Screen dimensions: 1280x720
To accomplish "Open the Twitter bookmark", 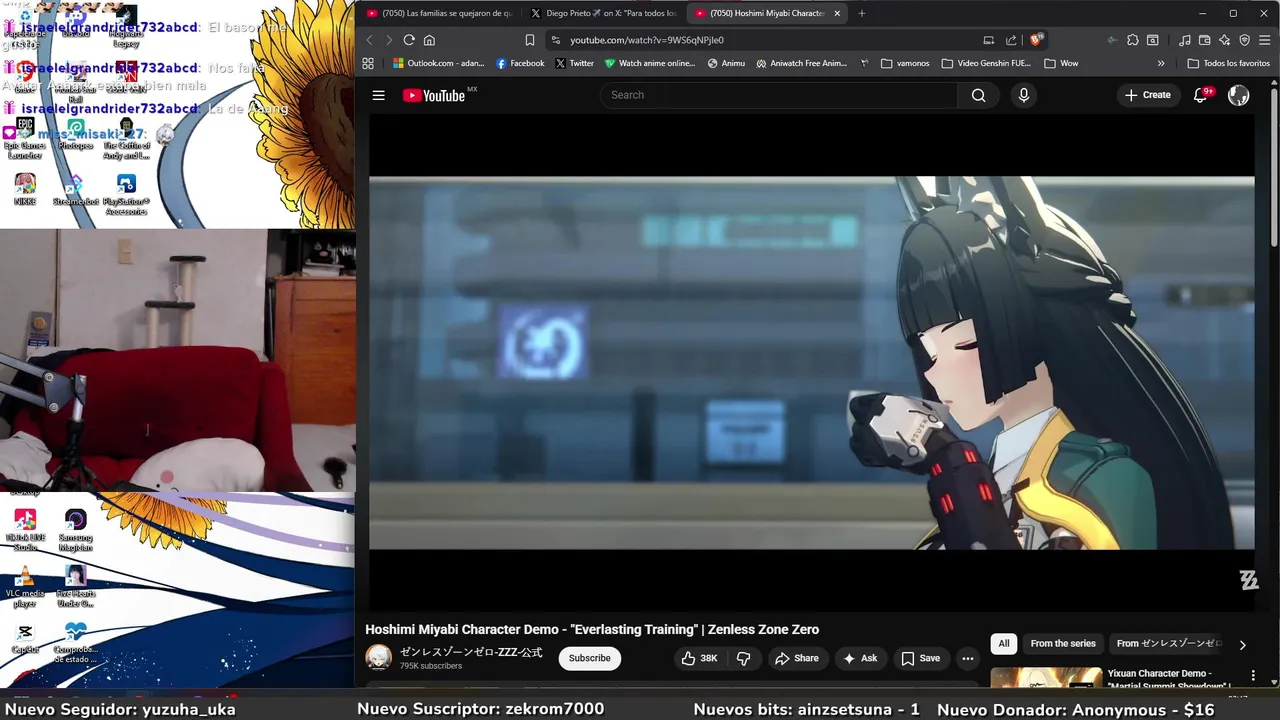I will (574, 63).
